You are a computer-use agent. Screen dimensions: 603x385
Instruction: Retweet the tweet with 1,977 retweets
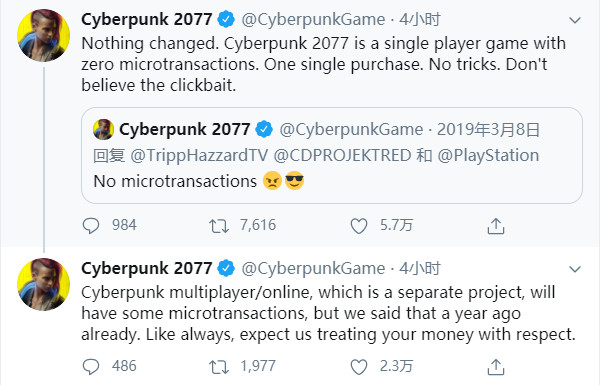pyautogui.click(x=219, y=367)
